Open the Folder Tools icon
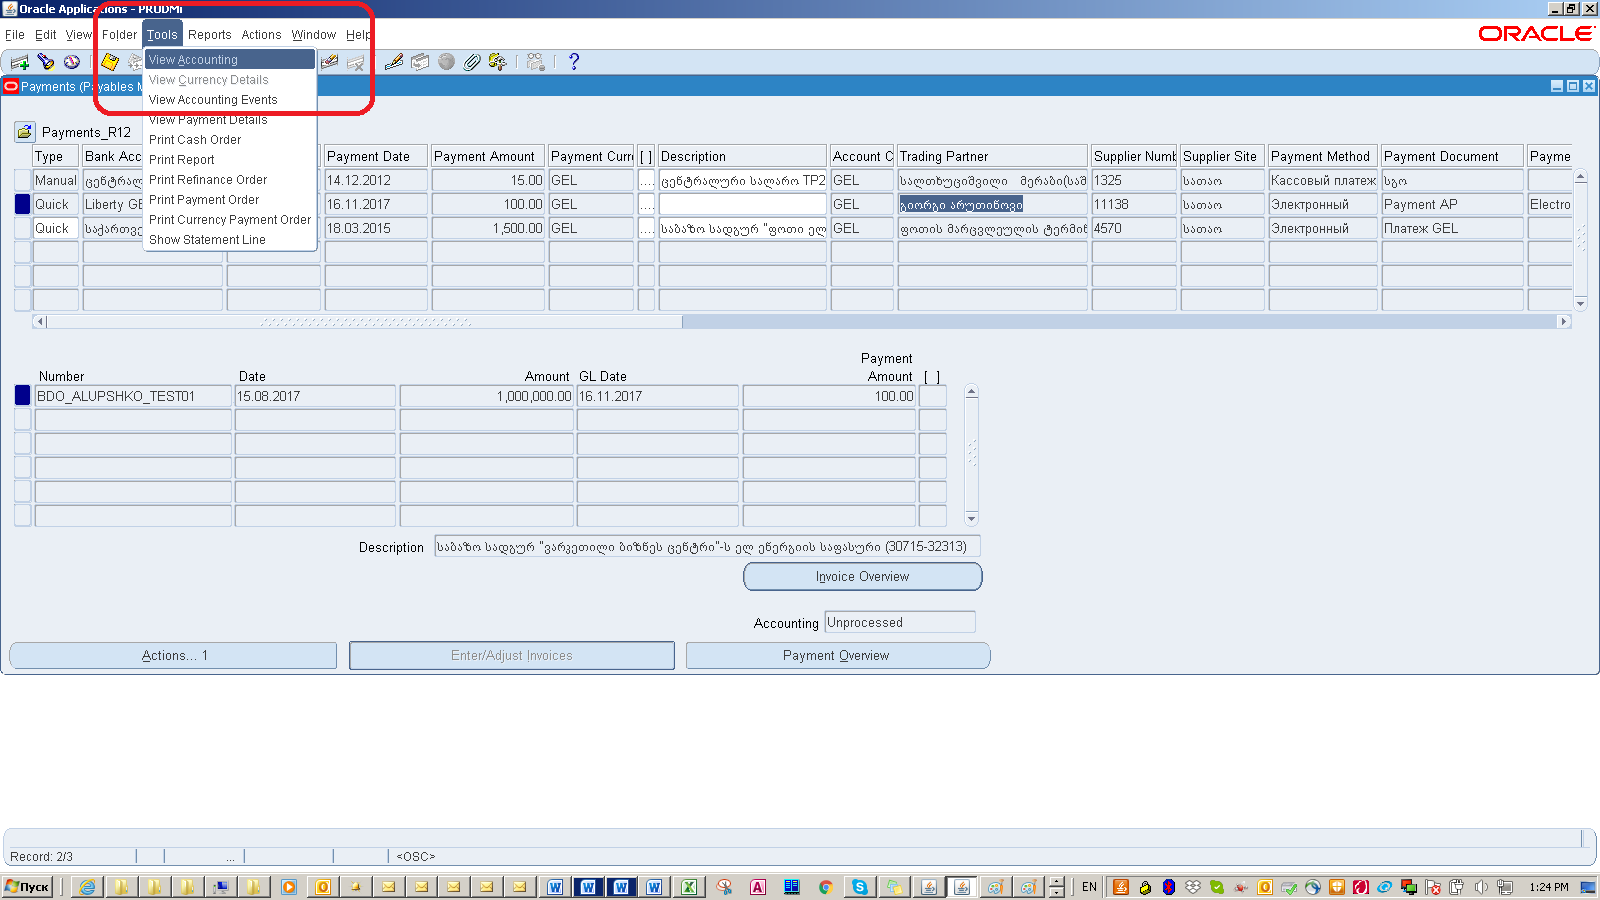The height and width of the screenshot is (900, 1600). pyautogui.click(x=497, y=61)
